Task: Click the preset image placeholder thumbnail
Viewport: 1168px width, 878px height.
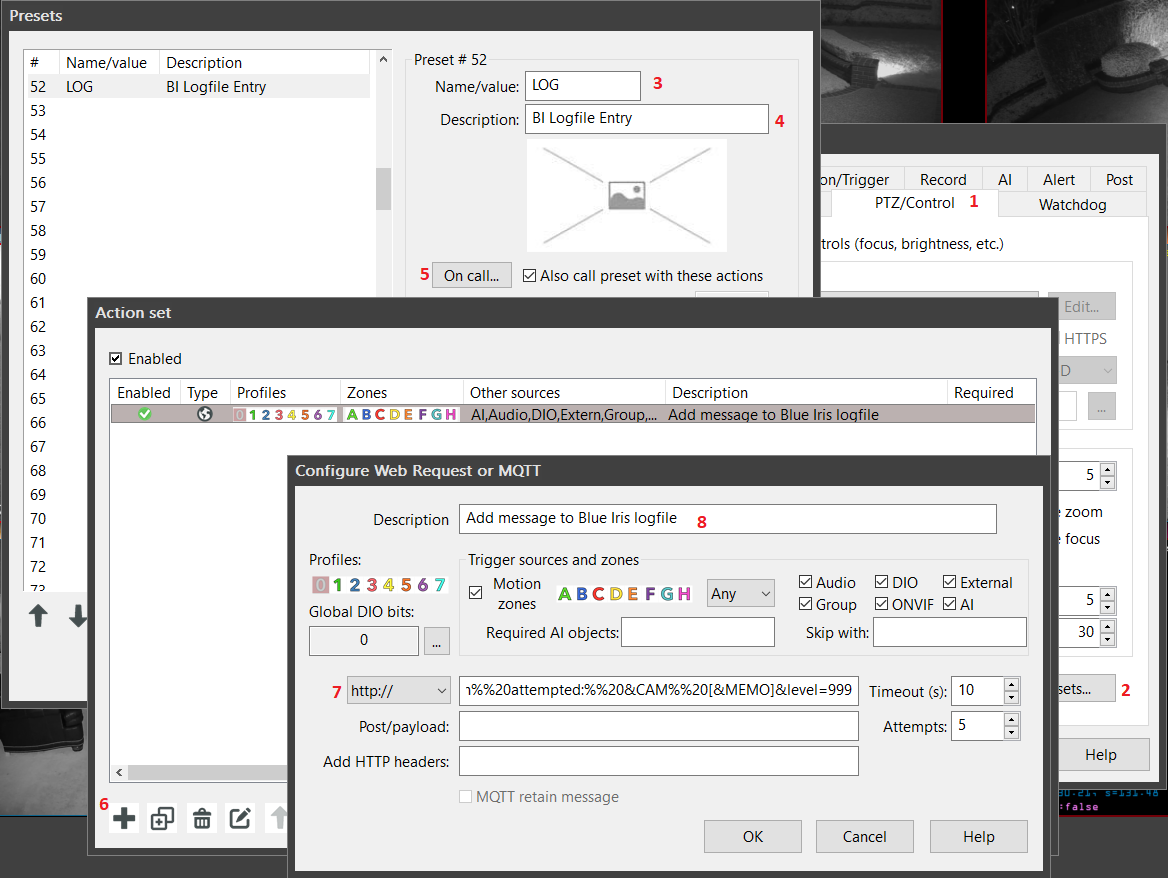Action: pos(626,195)
